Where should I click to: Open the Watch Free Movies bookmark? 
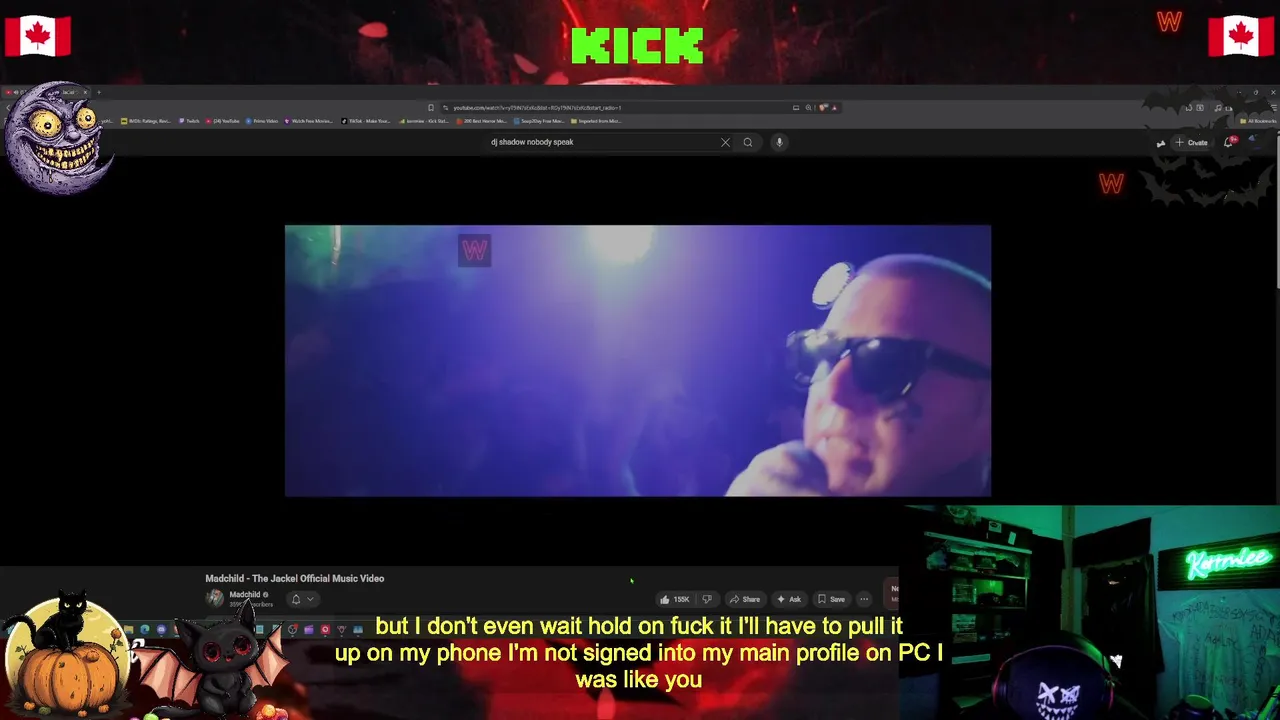point(308,121)
